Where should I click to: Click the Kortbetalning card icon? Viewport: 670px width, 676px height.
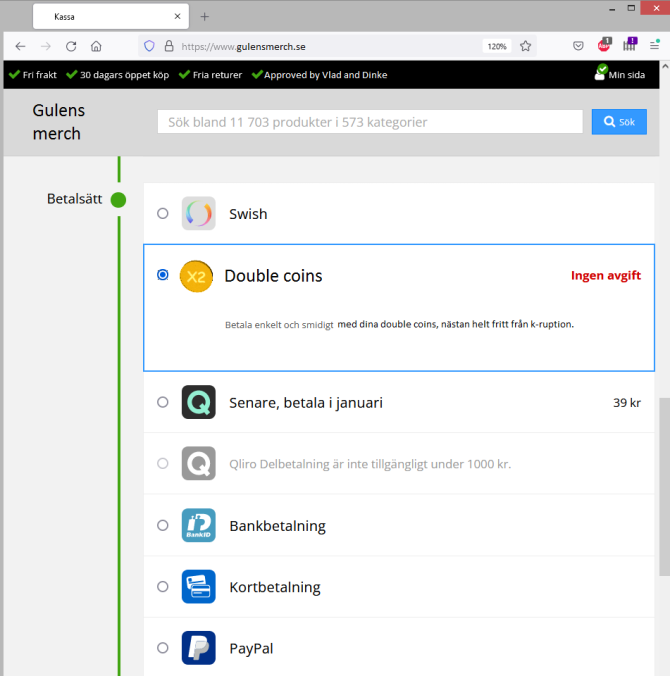tap(198, 587)
